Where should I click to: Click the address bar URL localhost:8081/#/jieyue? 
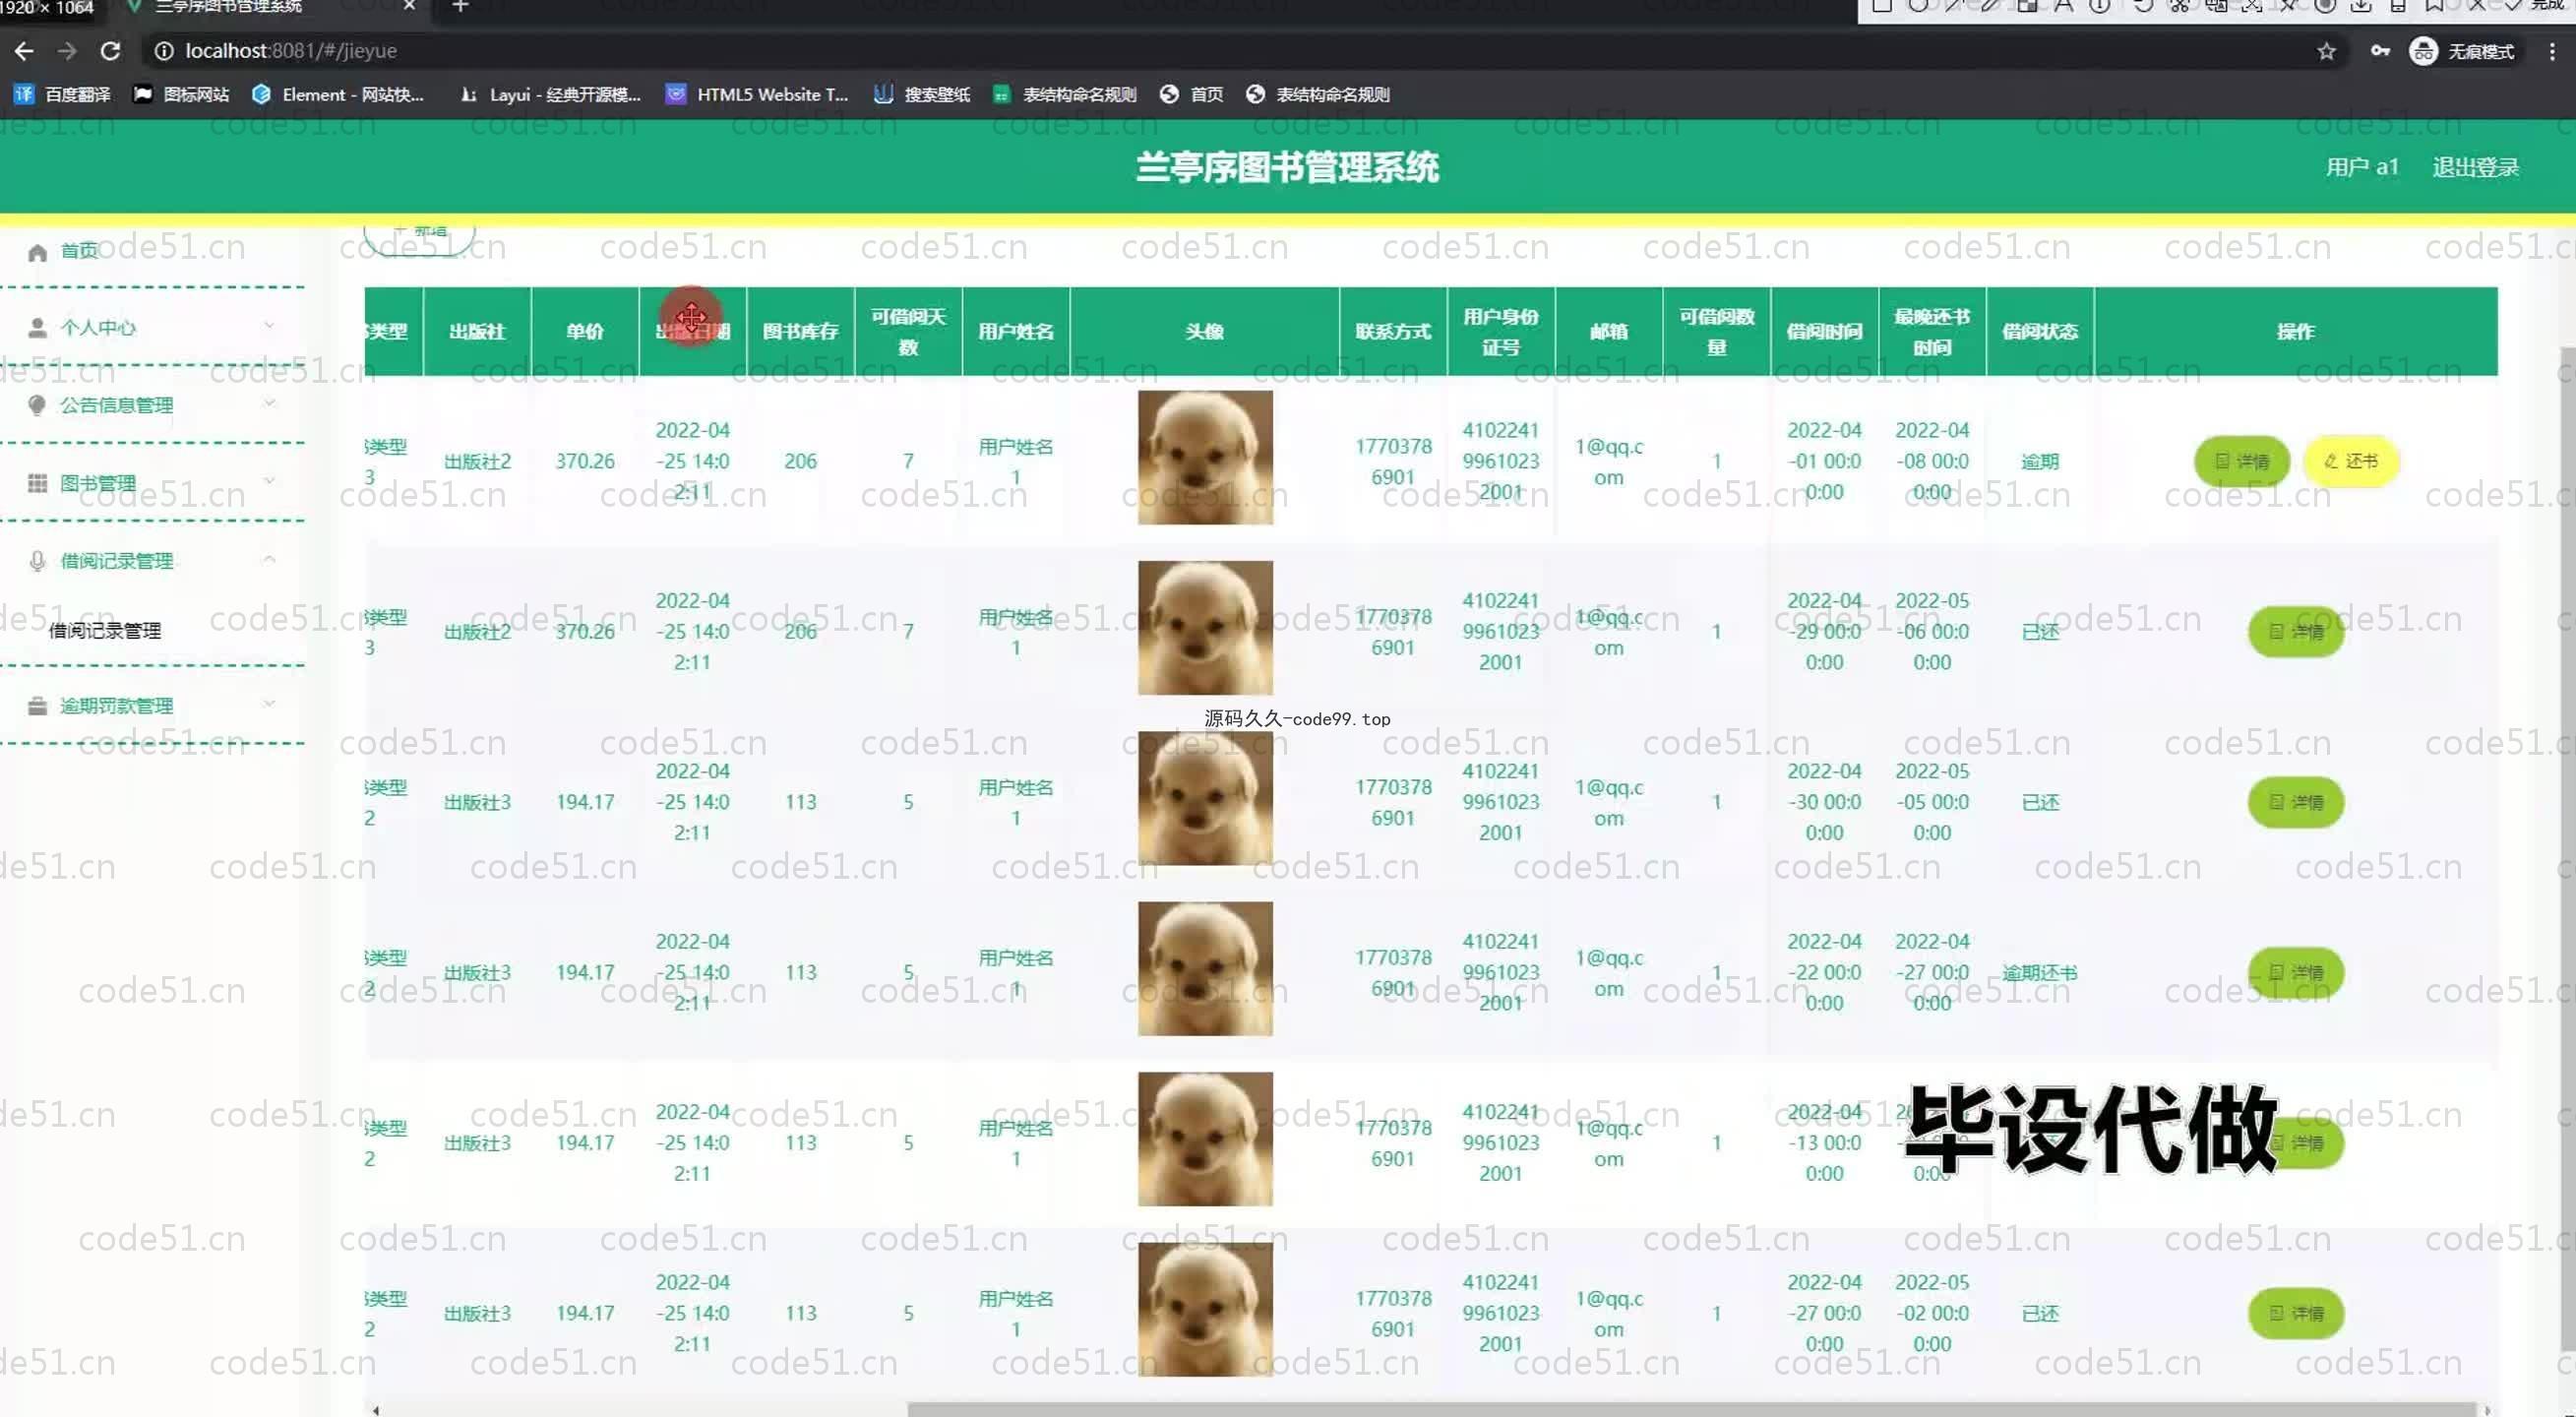pos(291,51)
